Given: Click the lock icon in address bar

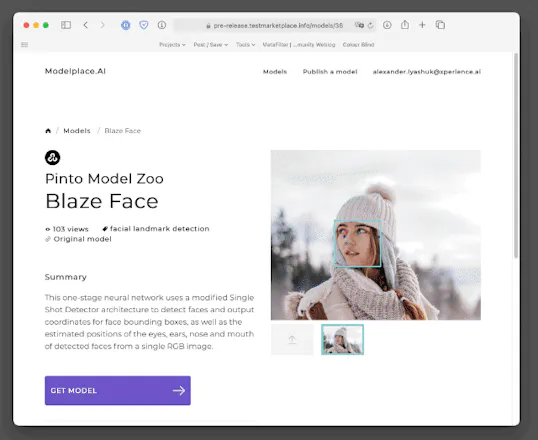Looking at the screenshot, I should (208, 26).
